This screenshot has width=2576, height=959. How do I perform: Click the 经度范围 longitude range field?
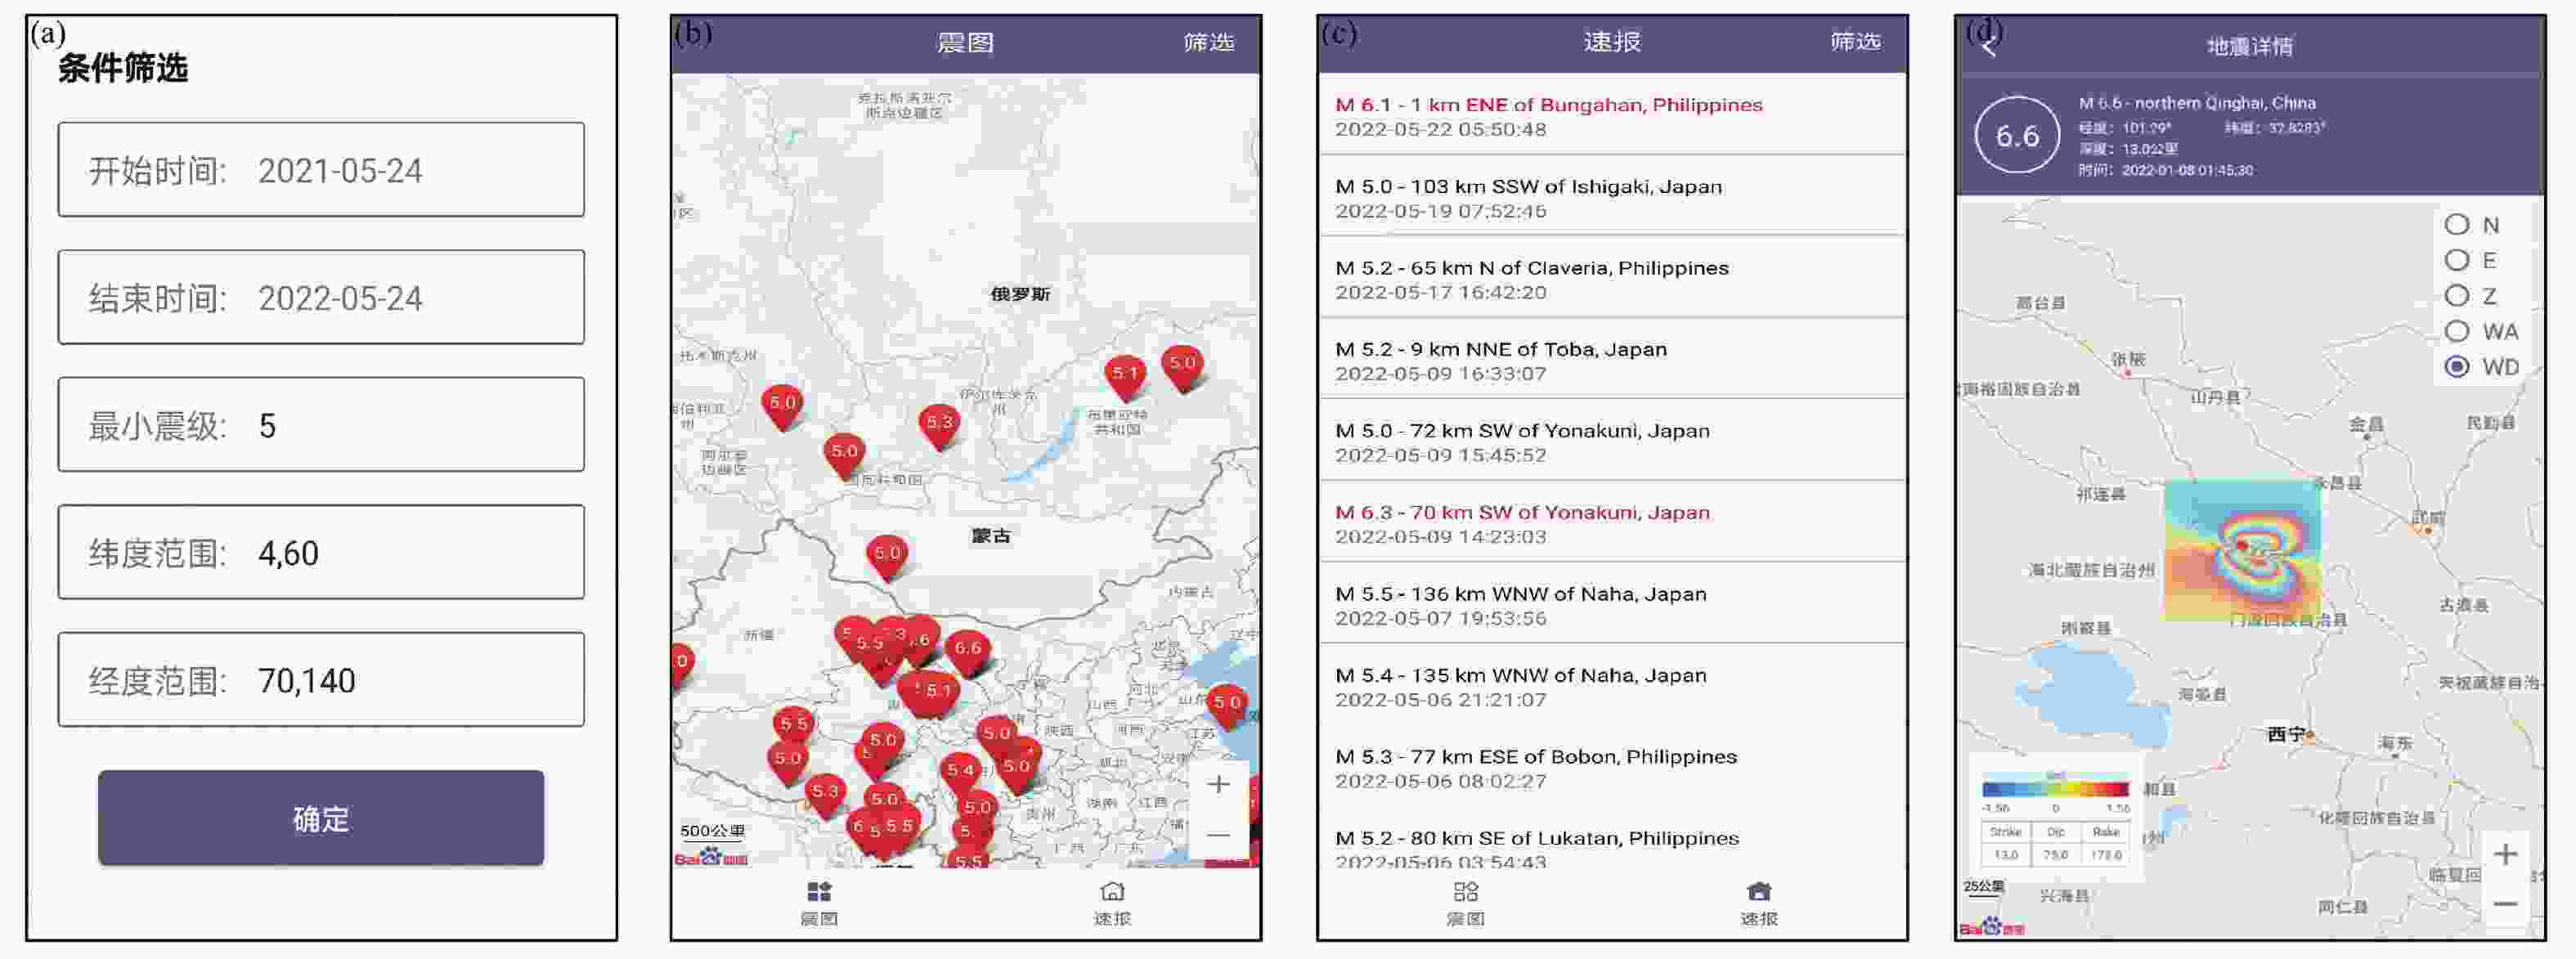coord(321,679)
